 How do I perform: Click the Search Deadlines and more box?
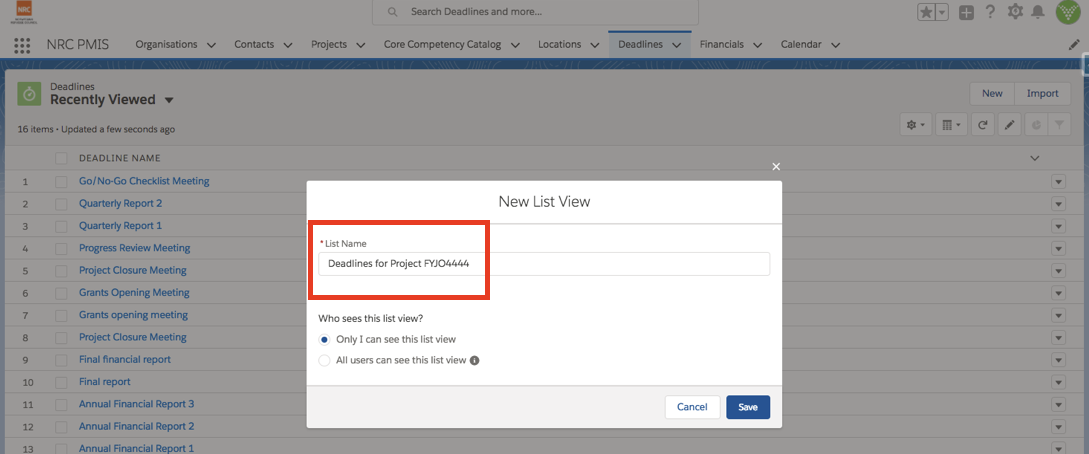pos(535,12)
